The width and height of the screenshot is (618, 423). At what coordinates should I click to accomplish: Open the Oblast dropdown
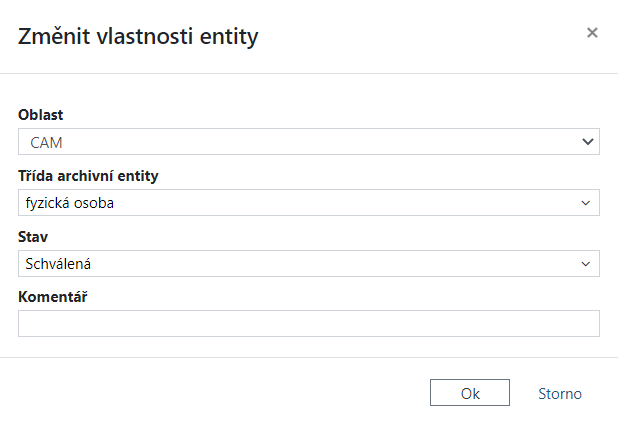(x=308, y=142)
